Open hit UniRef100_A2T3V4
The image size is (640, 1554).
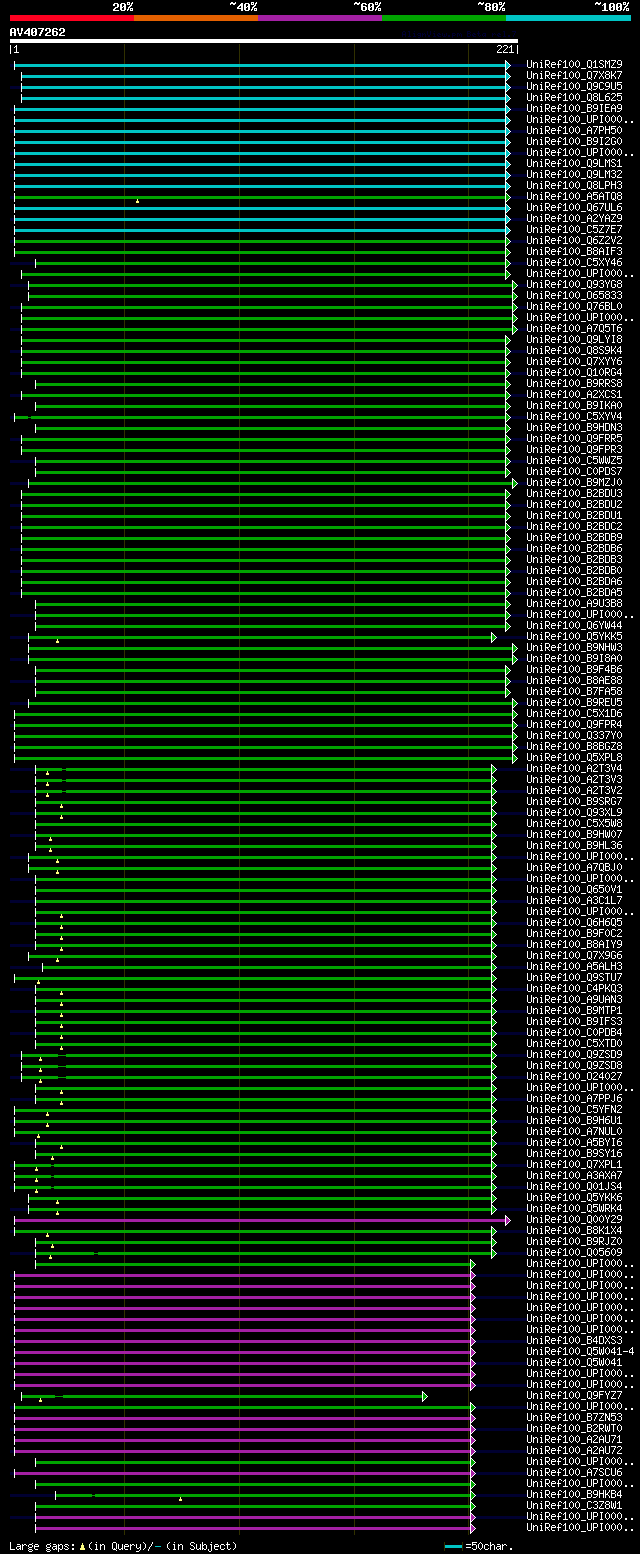(575, 769)
